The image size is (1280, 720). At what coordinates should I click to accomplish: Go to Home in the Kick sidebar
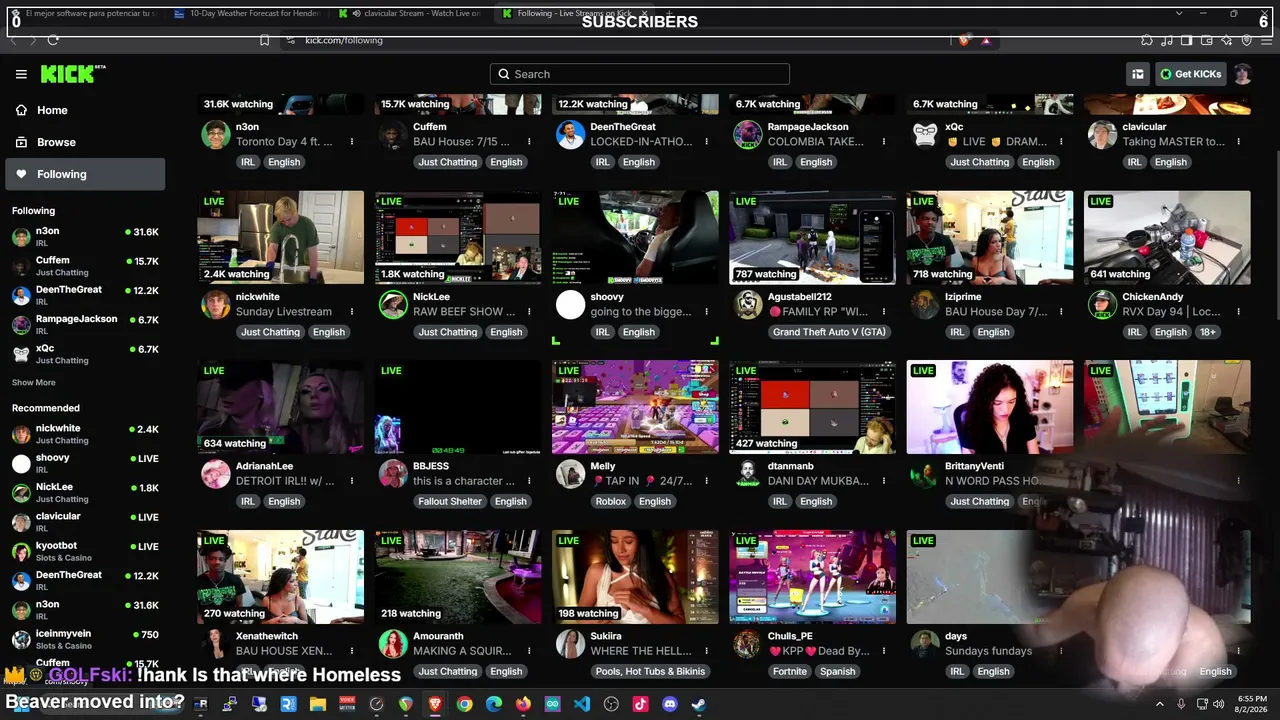[86, 110]
